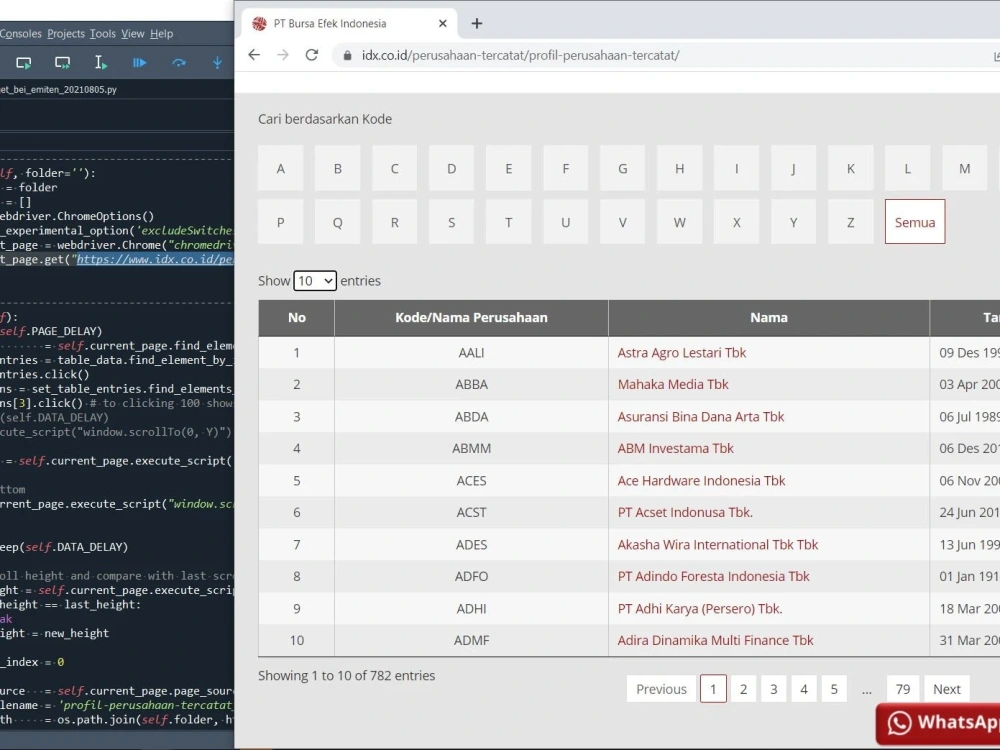This screenshot has height=750, width=1000.
Task: Click the padlock site info icon
Action: [348, 55]
